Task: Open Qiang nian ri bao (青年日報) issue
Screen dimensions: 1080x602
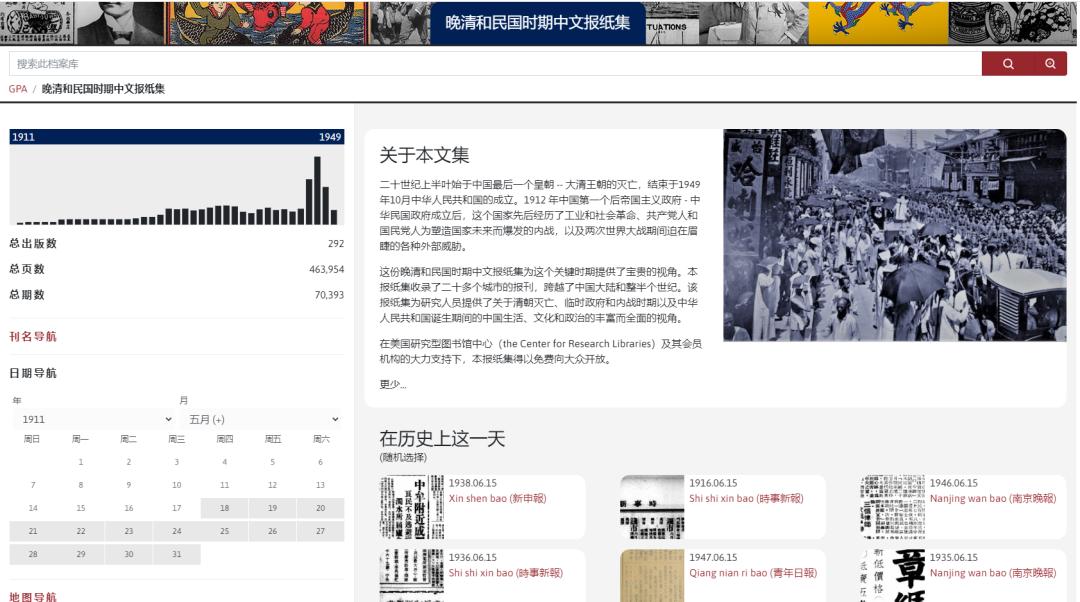Action: point(754,573)
